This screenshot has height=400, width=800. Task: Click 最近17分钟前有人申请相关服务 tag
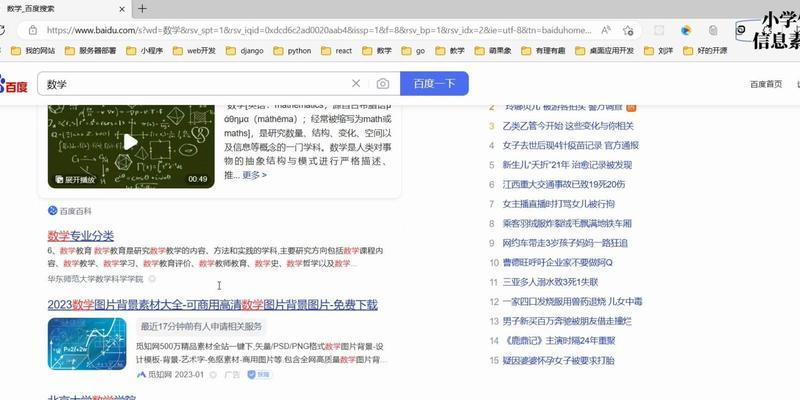[201, 327]
